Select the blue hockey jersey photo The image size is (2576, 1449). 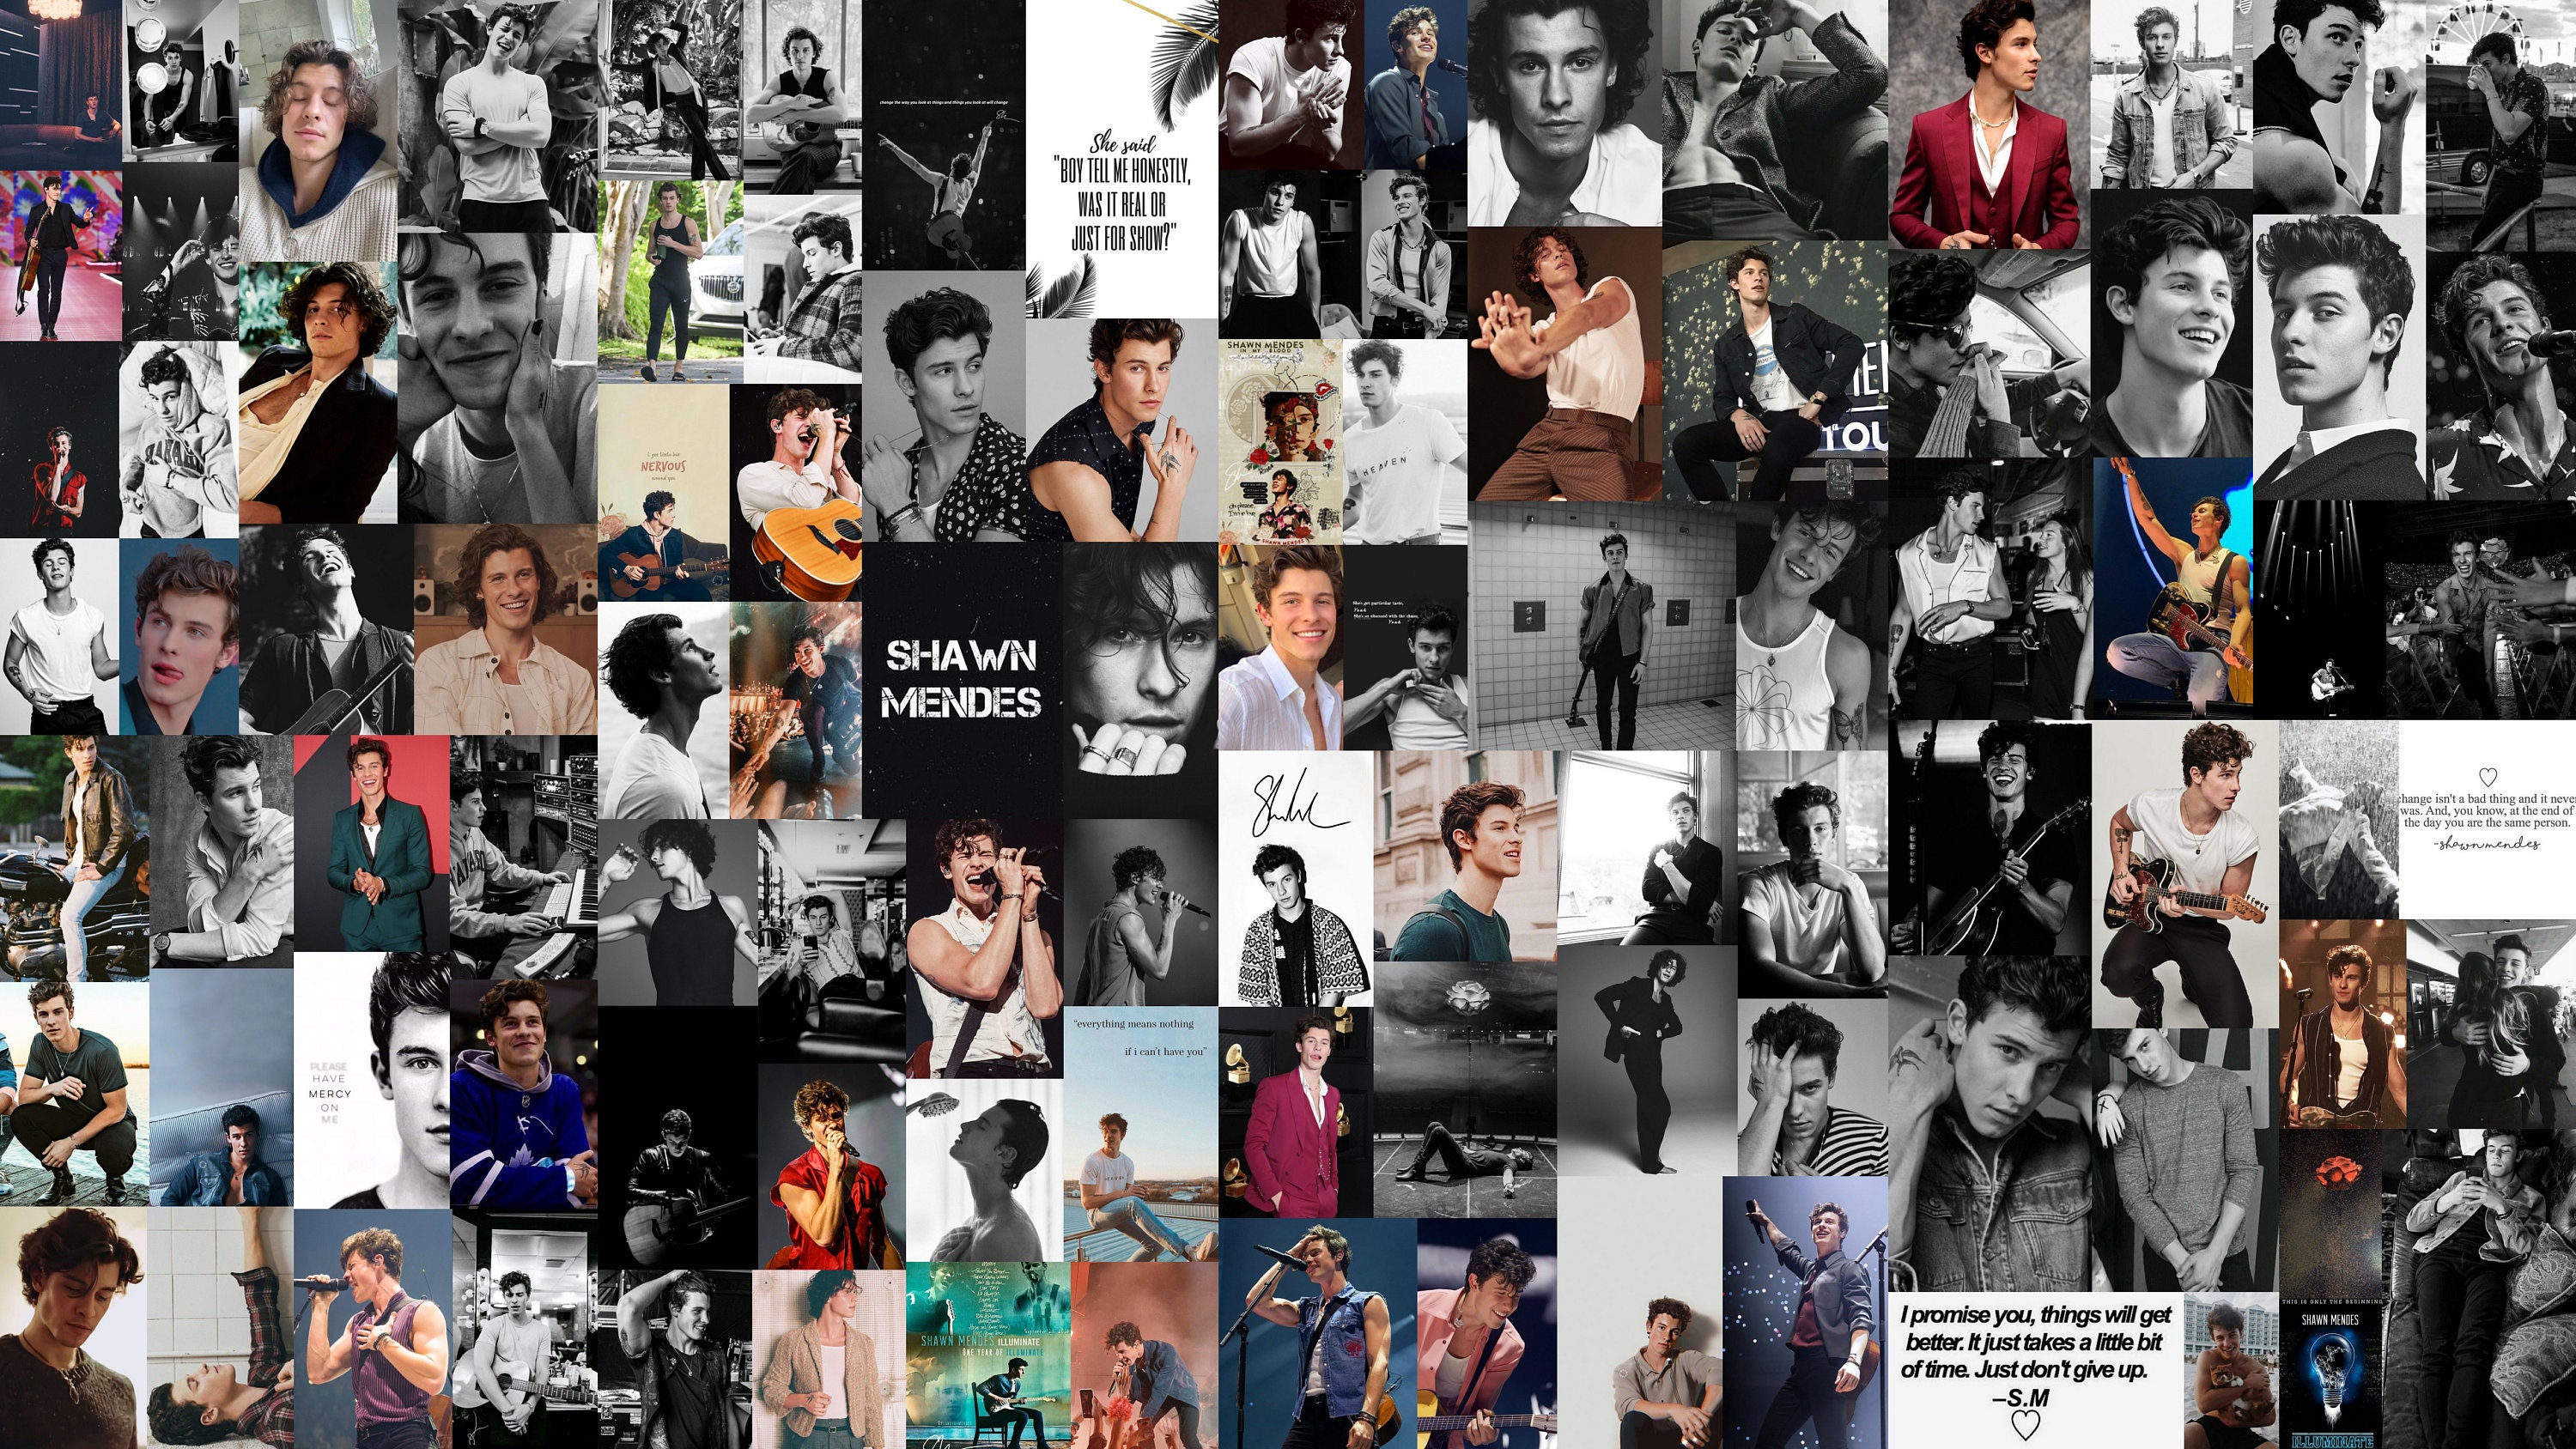[x=524, y=1095]
